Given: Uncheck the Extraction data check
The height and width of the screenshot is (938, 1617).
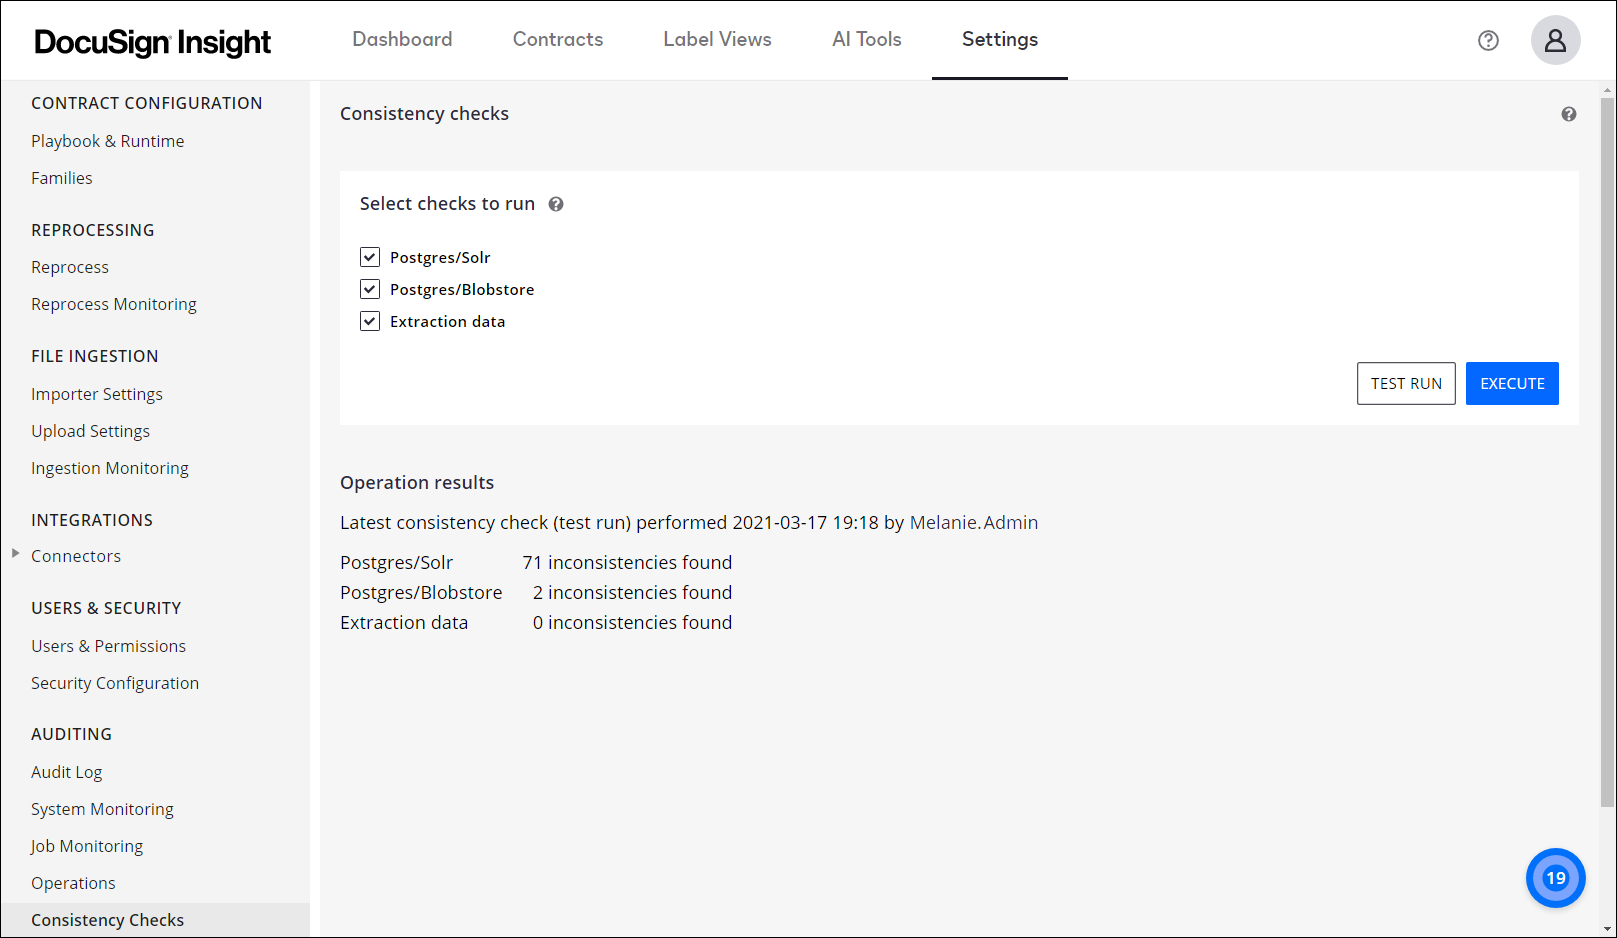Looking at the screenshot, I should [370, 321].
